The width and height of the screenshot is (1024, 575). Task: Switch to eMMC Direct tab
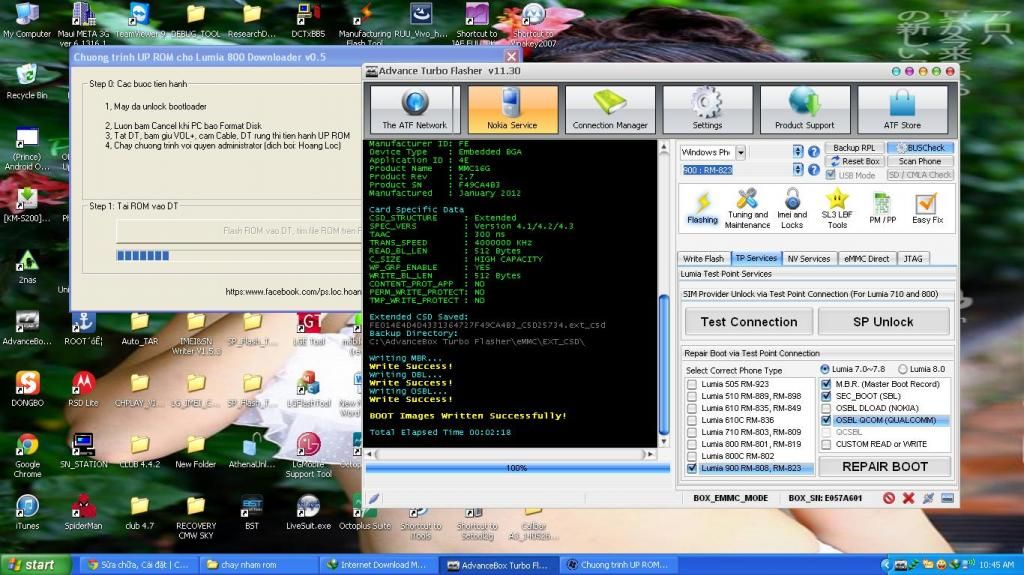tap(866, 259)
